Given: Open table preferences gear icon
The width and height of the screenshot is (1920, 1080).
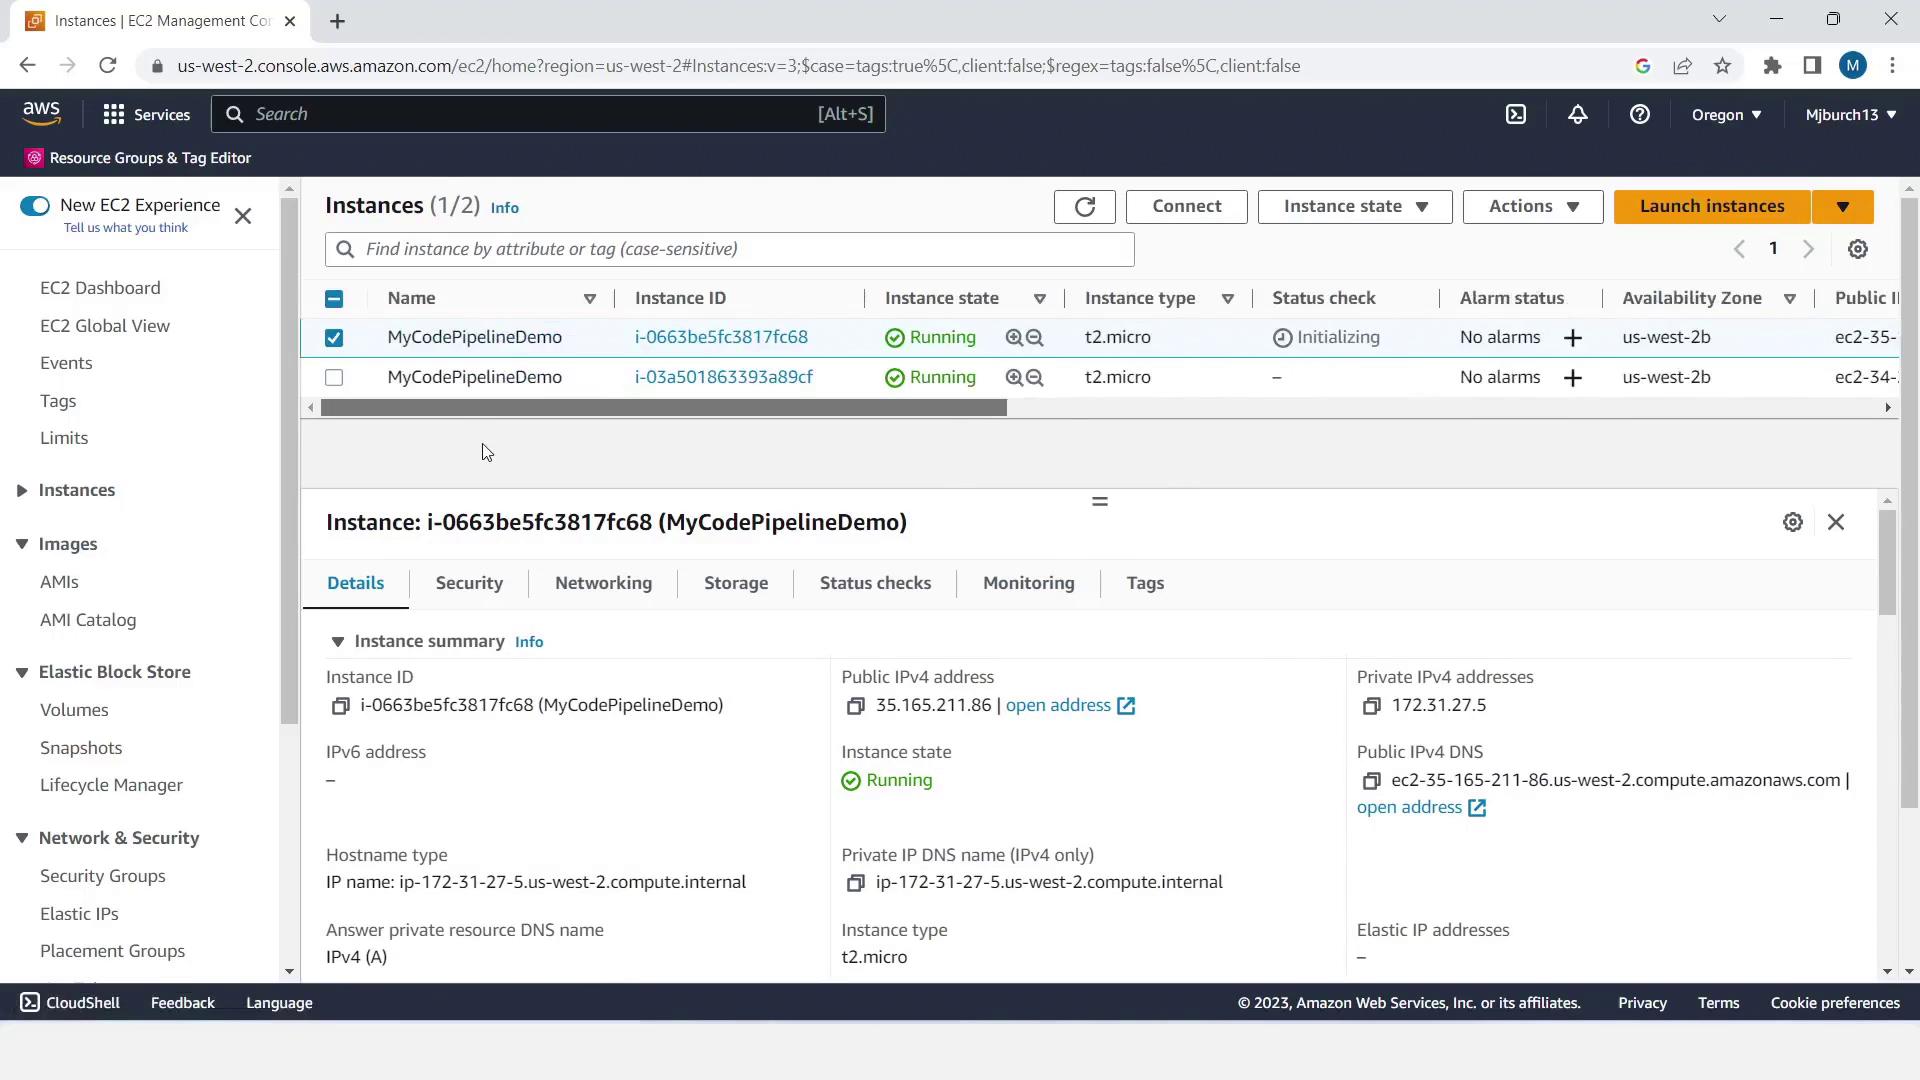Looking at the screenshot, I should tap(1857, 249).
